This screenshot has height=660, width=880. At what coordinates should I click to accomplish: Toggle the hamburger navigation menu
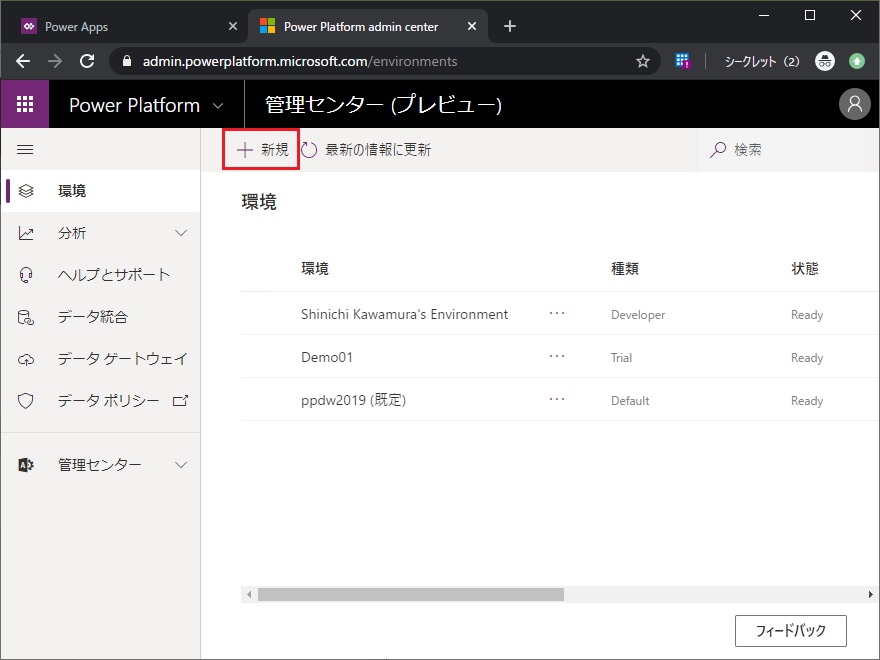(x=25, y=150)
